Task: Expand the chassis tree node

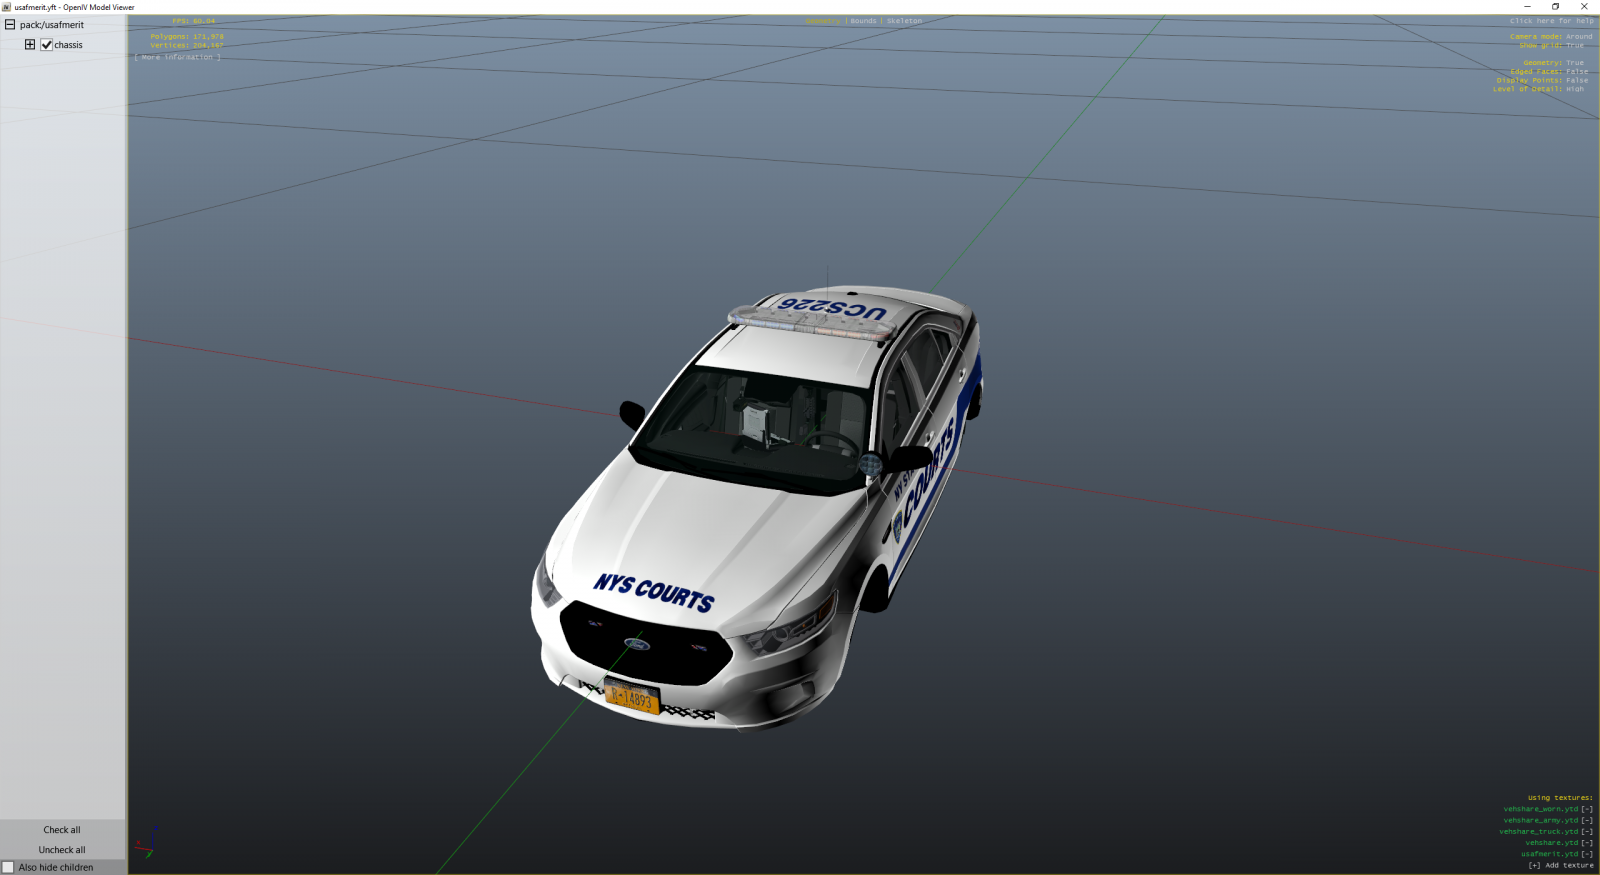Action: point(30,45)
